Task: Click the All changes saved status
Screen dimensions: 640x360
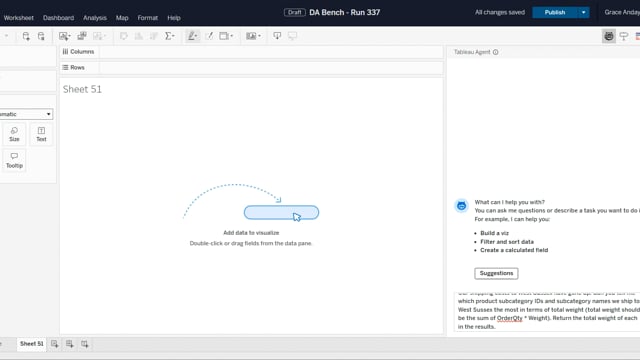Action: point(500,13)
